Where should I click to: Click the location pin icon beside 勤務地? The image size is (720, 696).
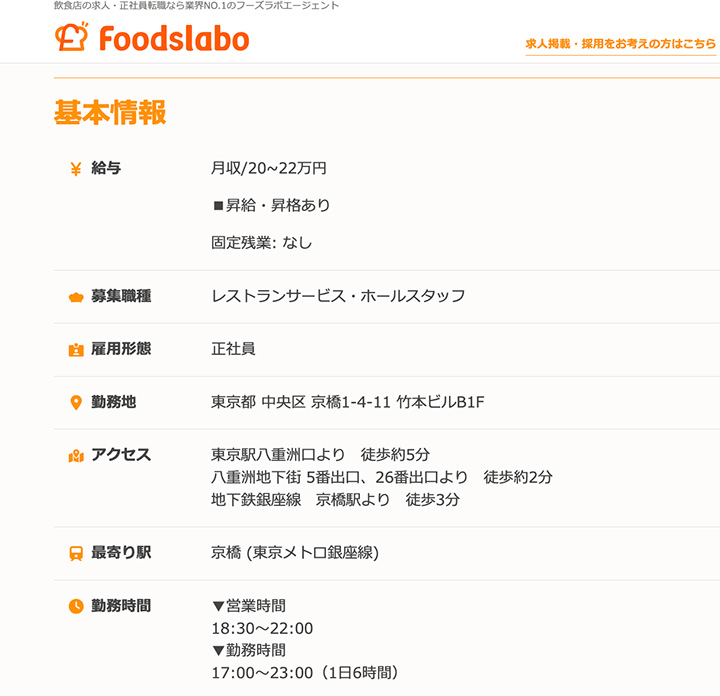point(75,403)
